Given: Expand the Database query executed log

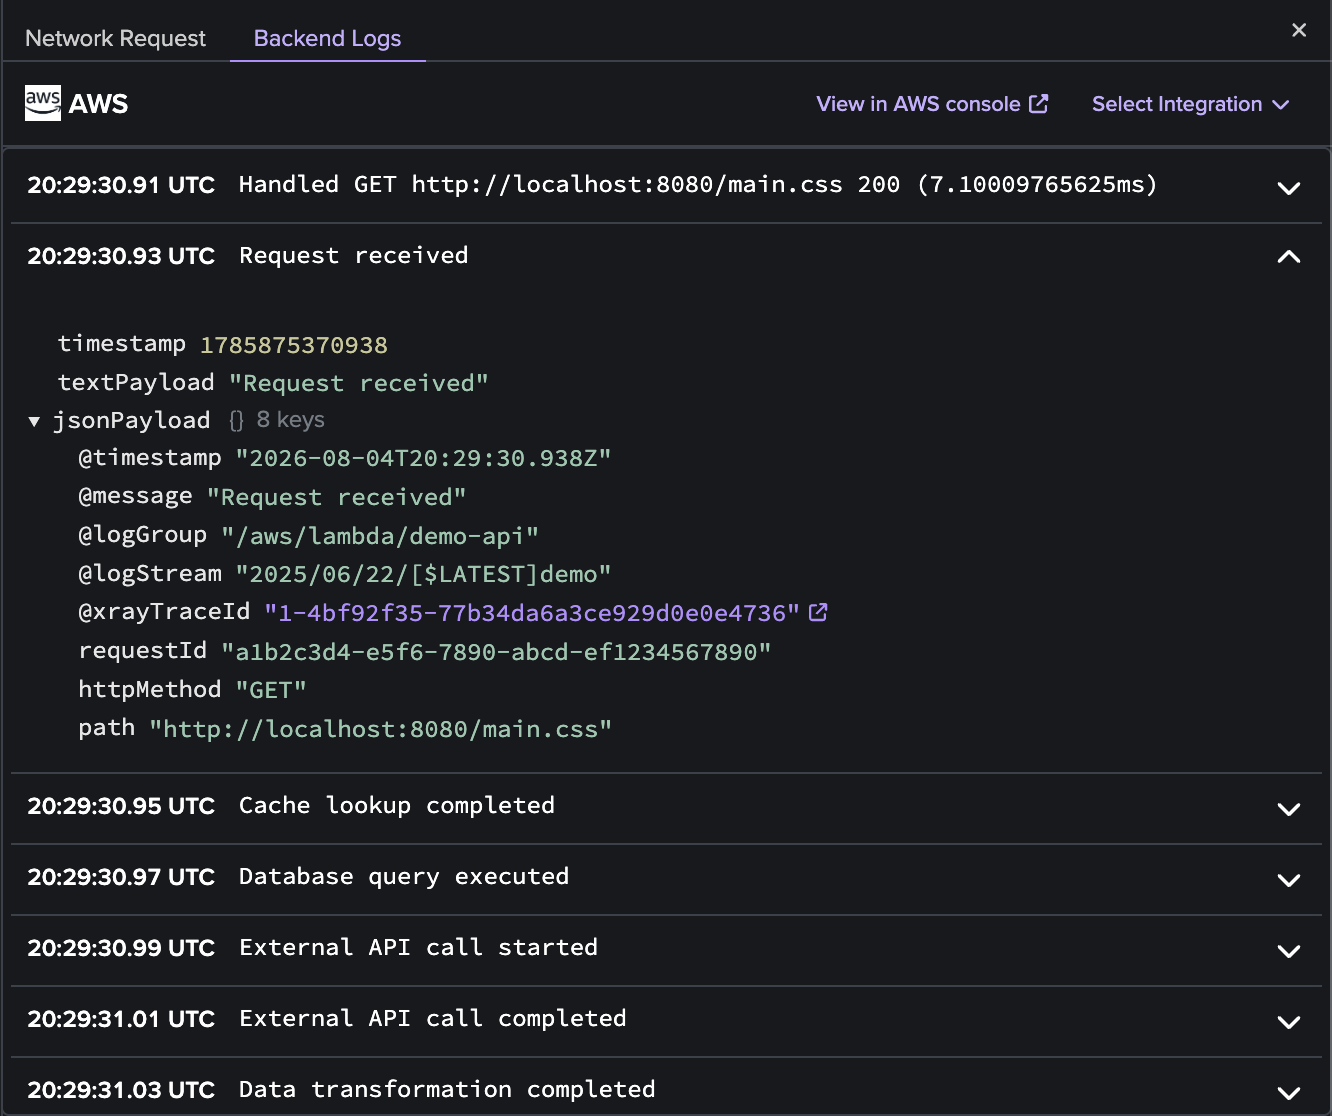Looking at the screenshot, I should 1289,879.
